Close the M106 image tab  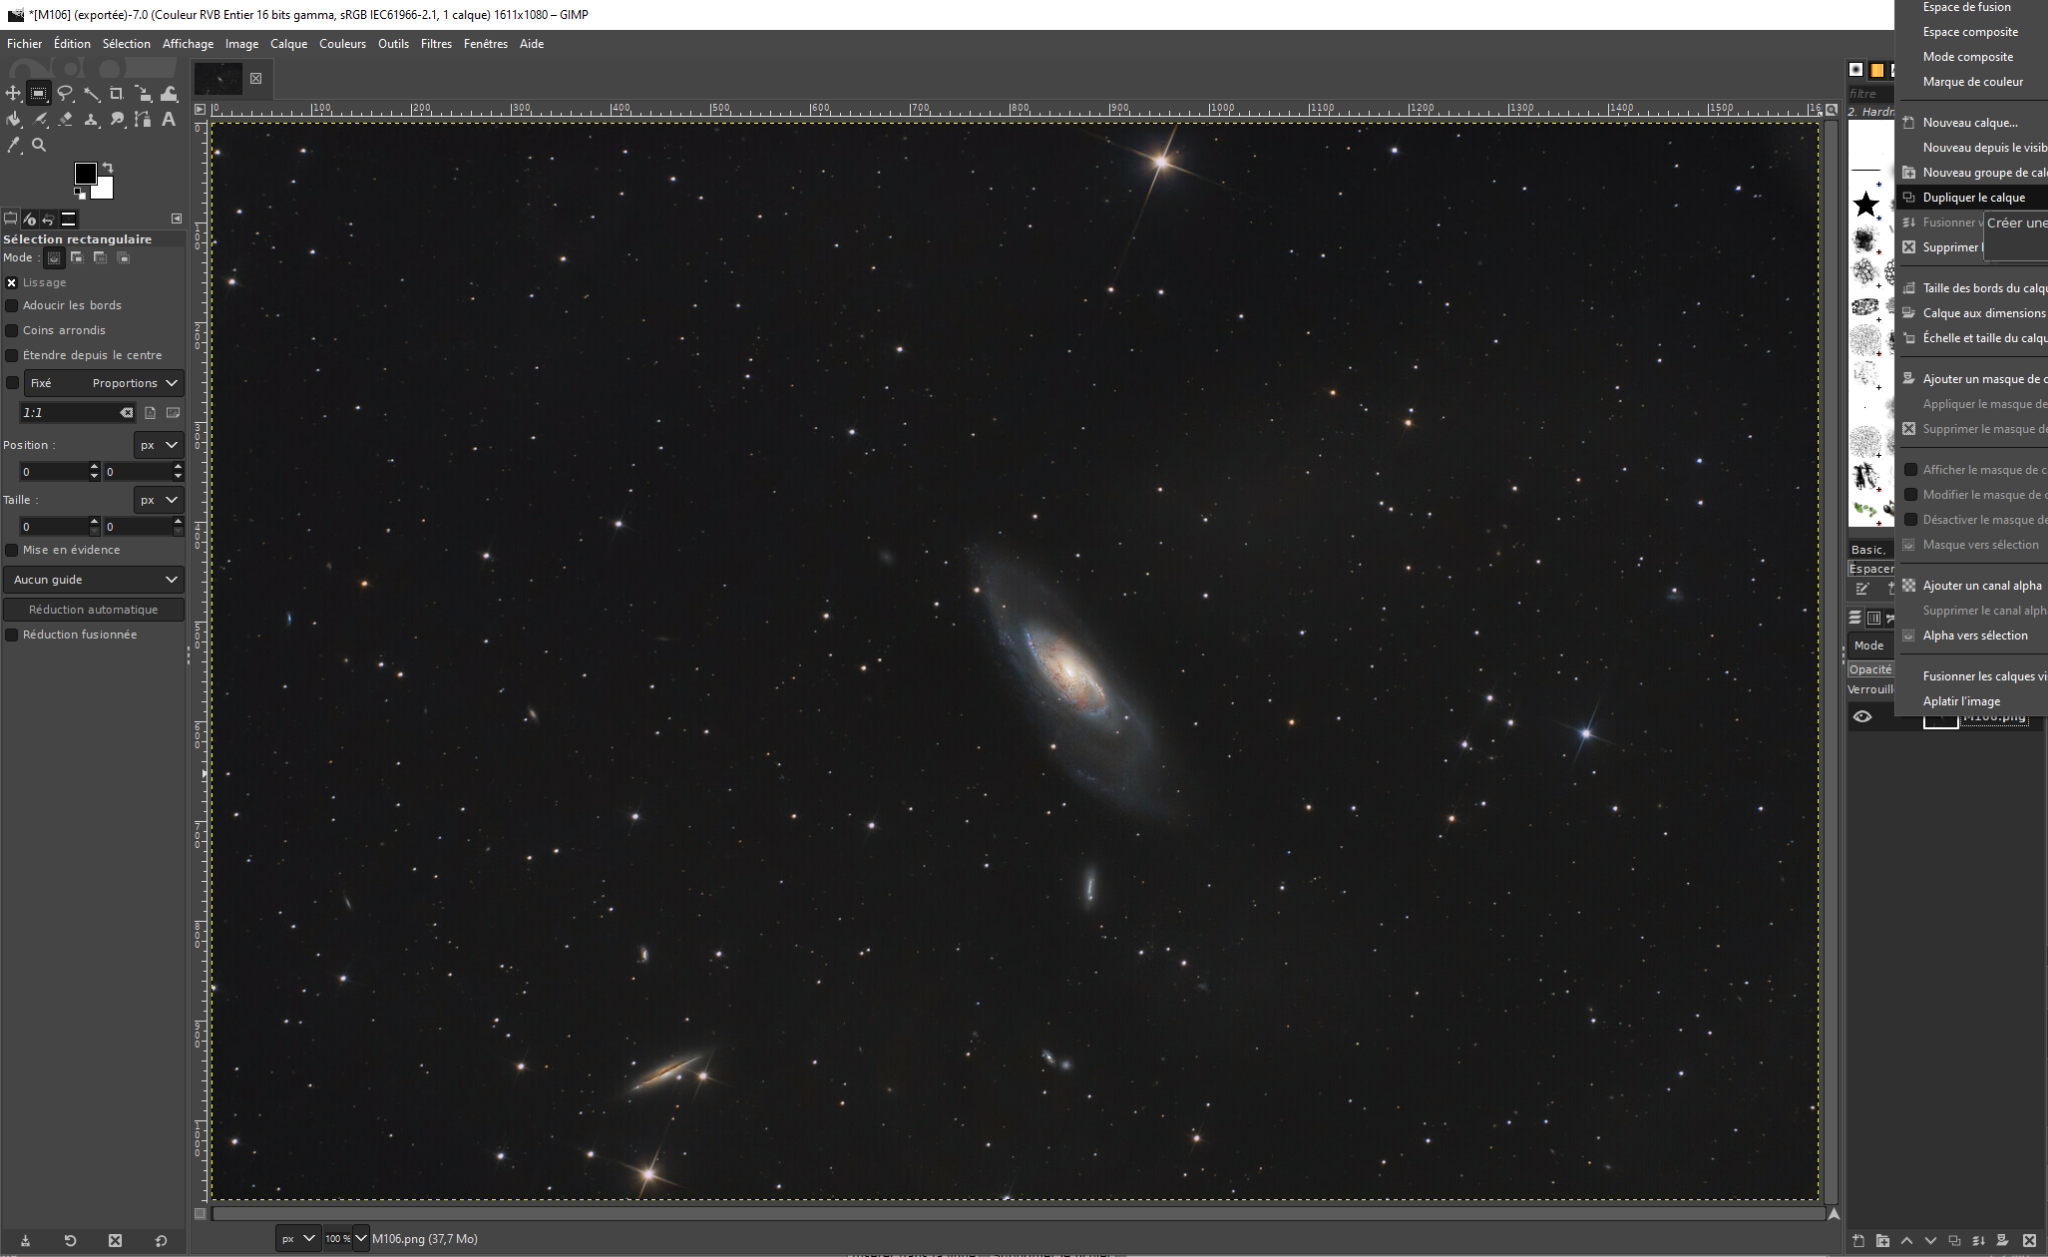pyautogui.click(x=256, y=79)
